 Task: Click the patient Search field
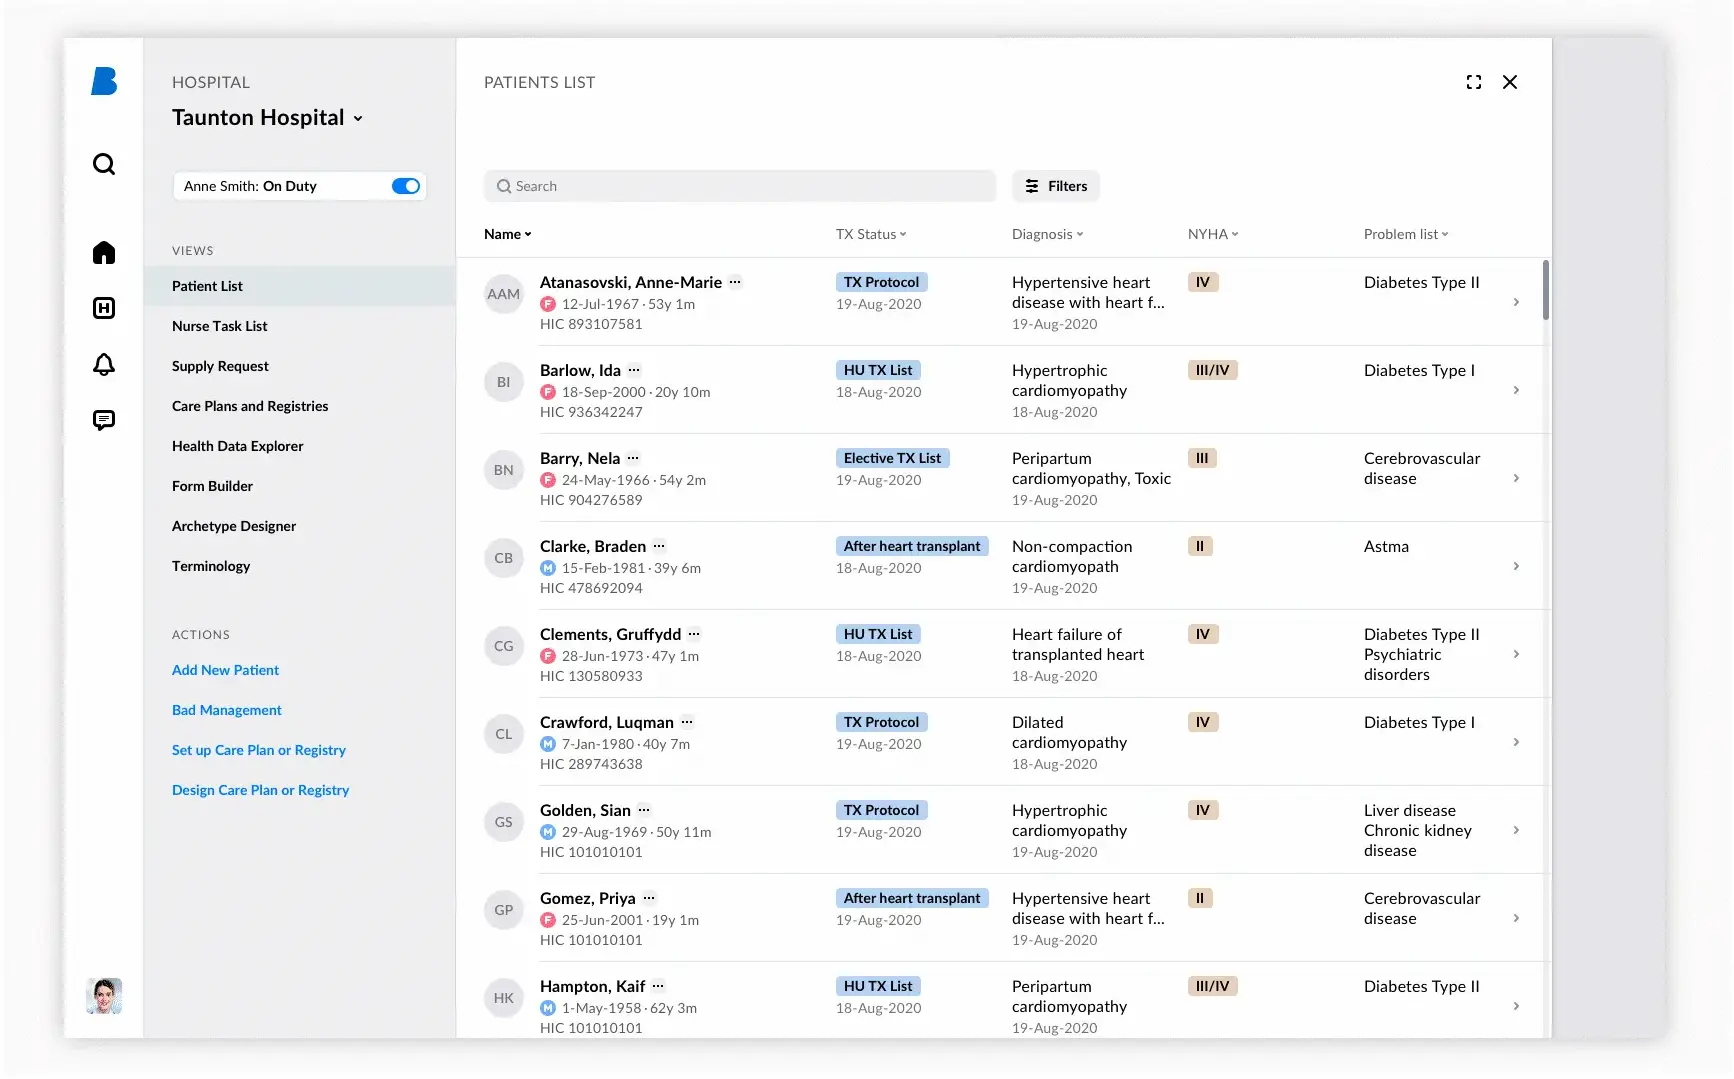[x=740, y=186]
